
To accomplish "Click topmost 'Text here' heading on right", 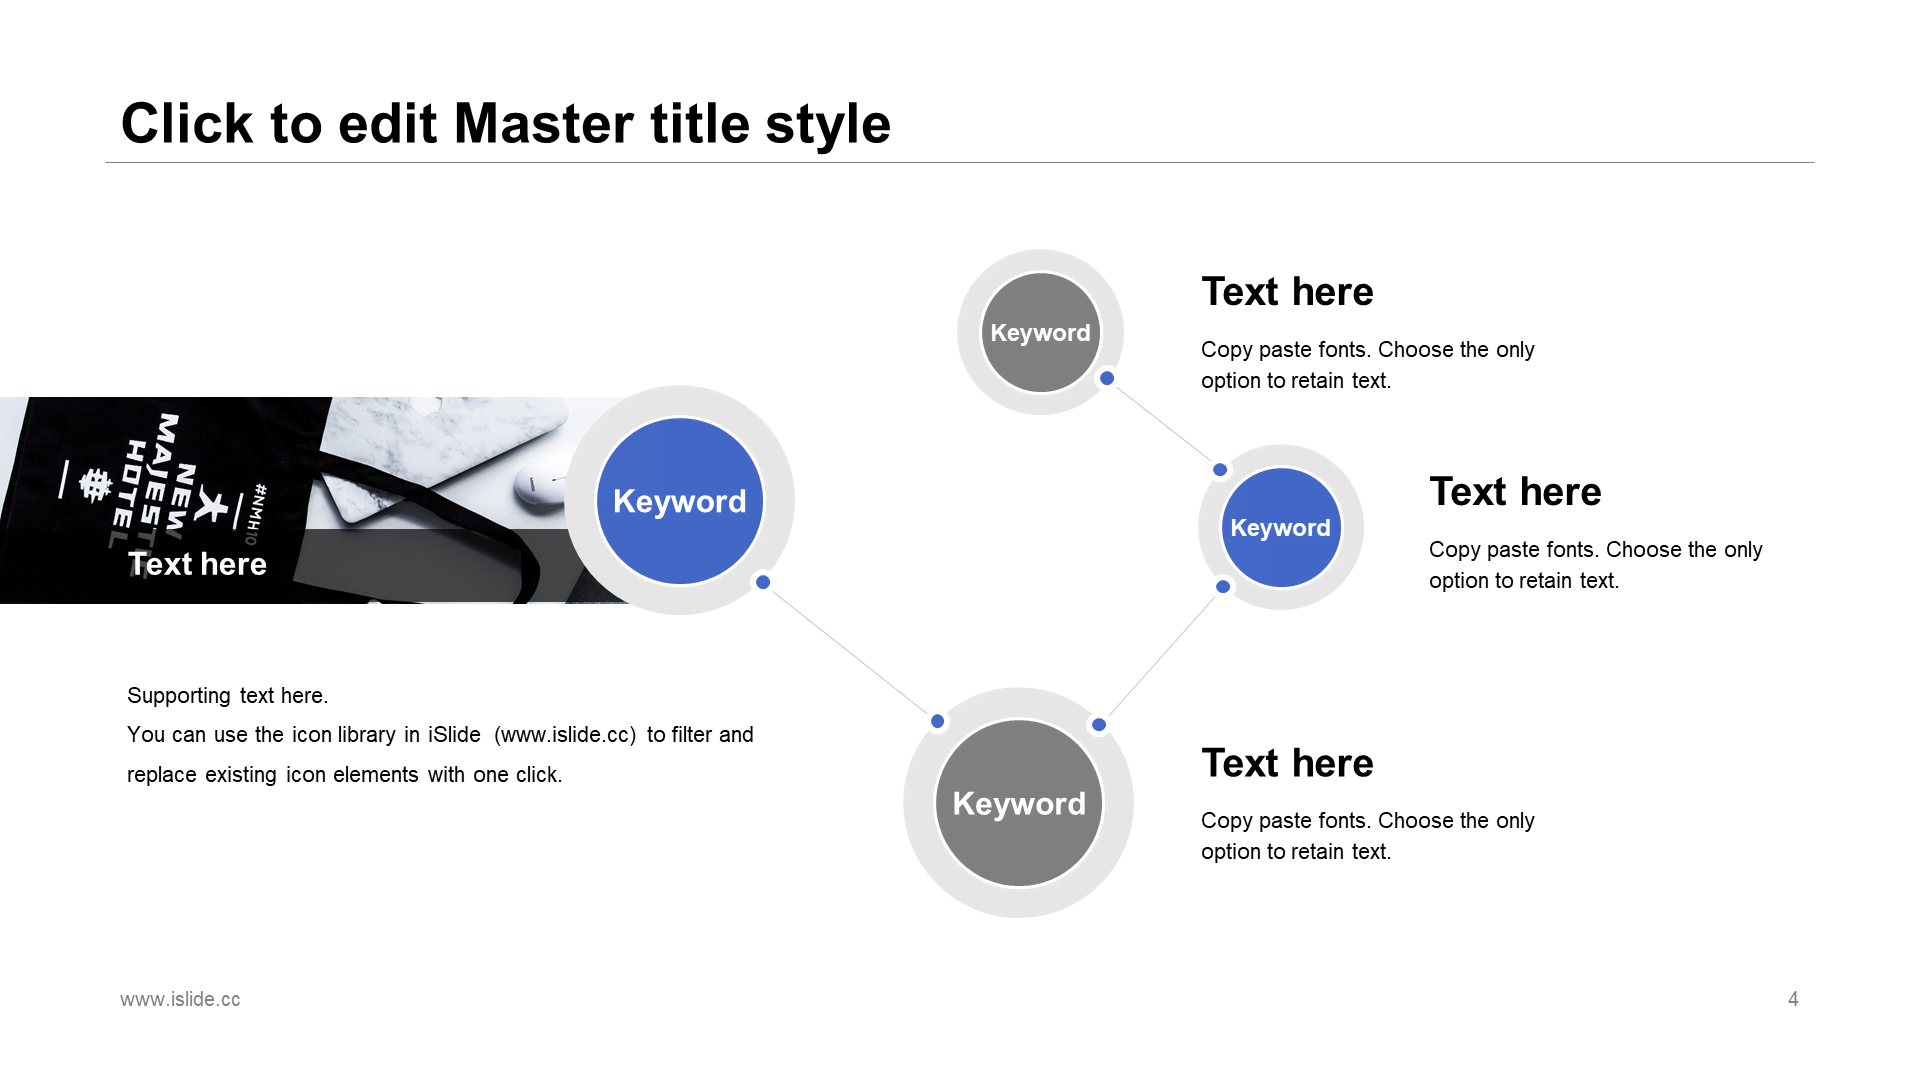I will [x=1287, y=292].
